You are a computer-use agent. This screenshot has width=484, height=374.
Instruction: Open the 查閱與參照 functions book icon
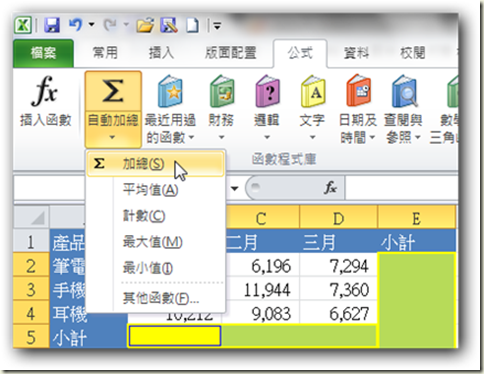(x=404, y=91)
